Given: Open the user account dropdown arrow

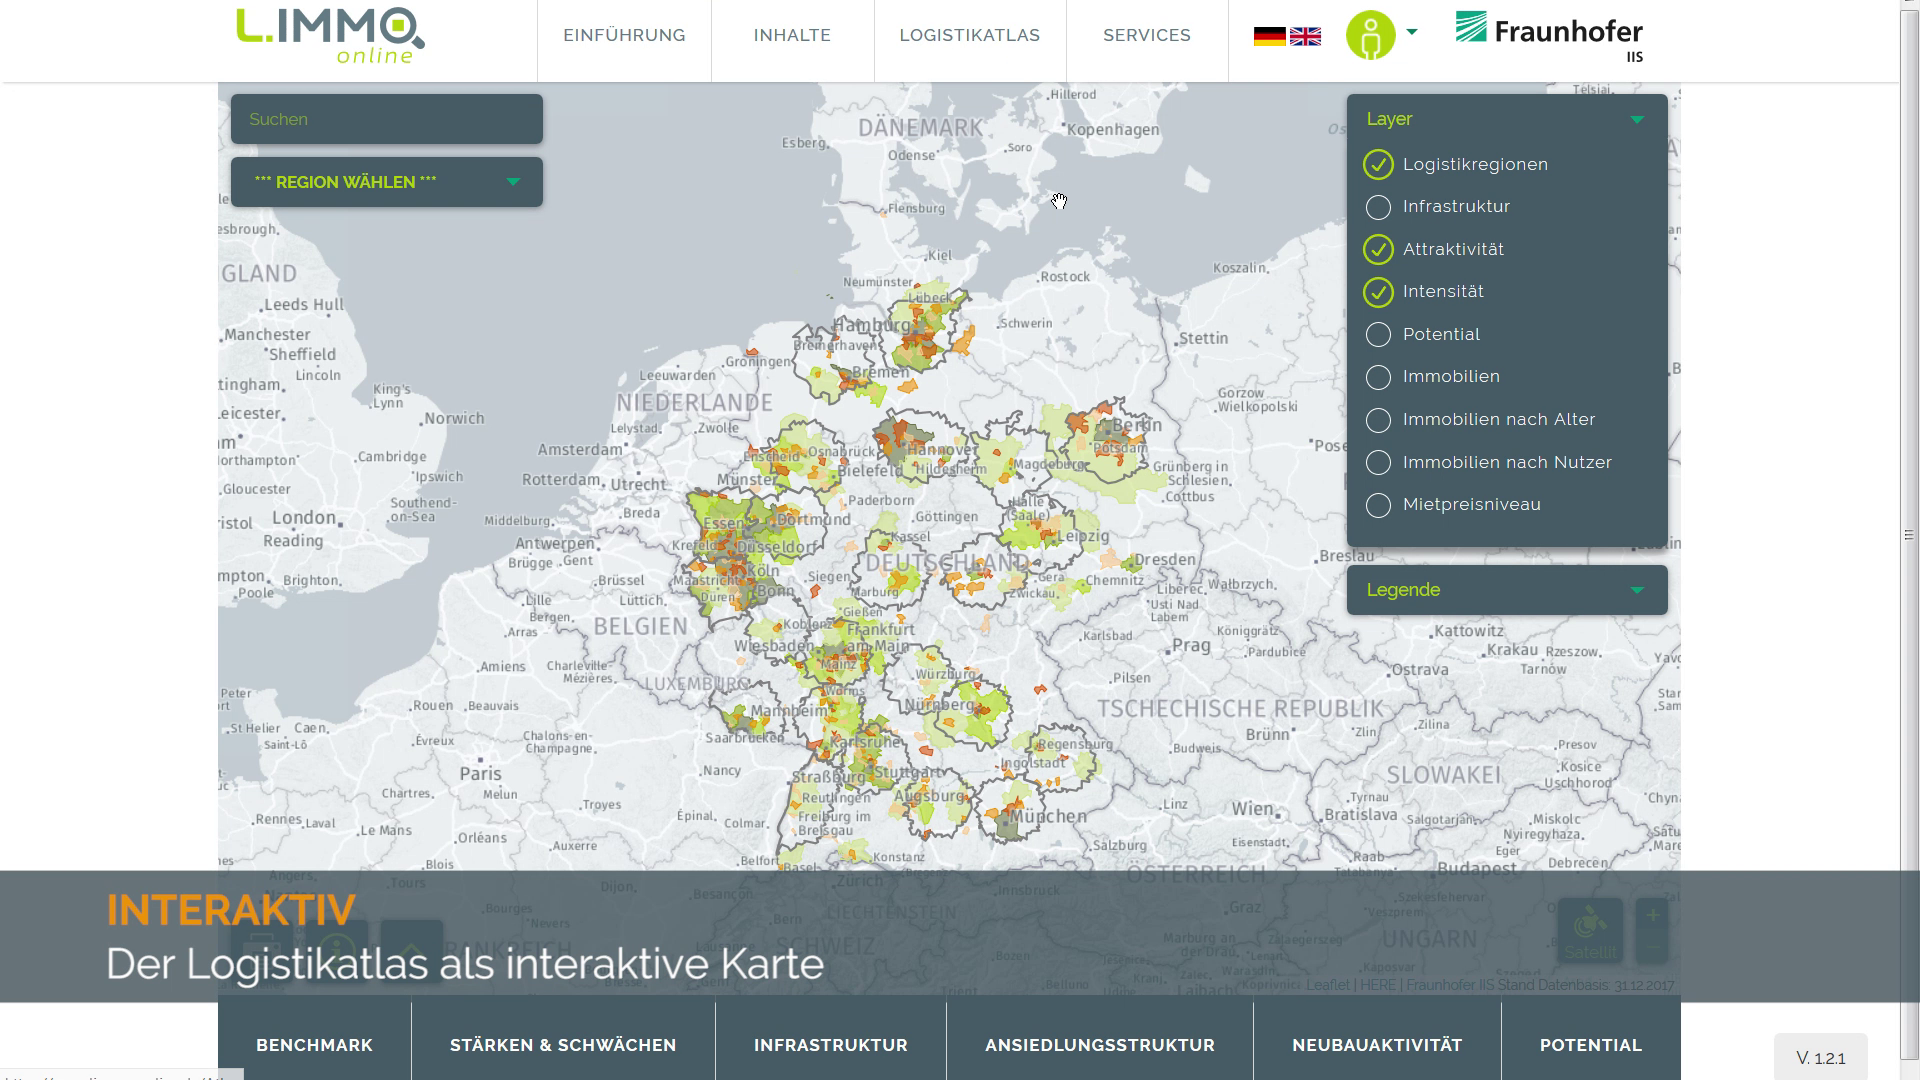Looking at the screenshot, I should pos(1412,32).
